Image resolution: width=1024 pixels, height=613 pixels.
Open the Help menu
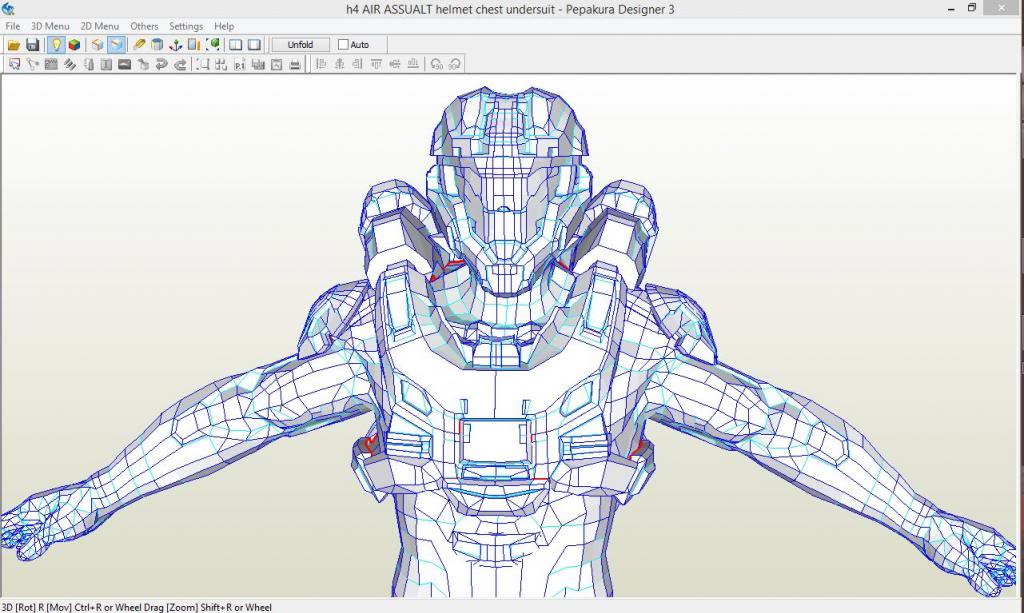224,26
